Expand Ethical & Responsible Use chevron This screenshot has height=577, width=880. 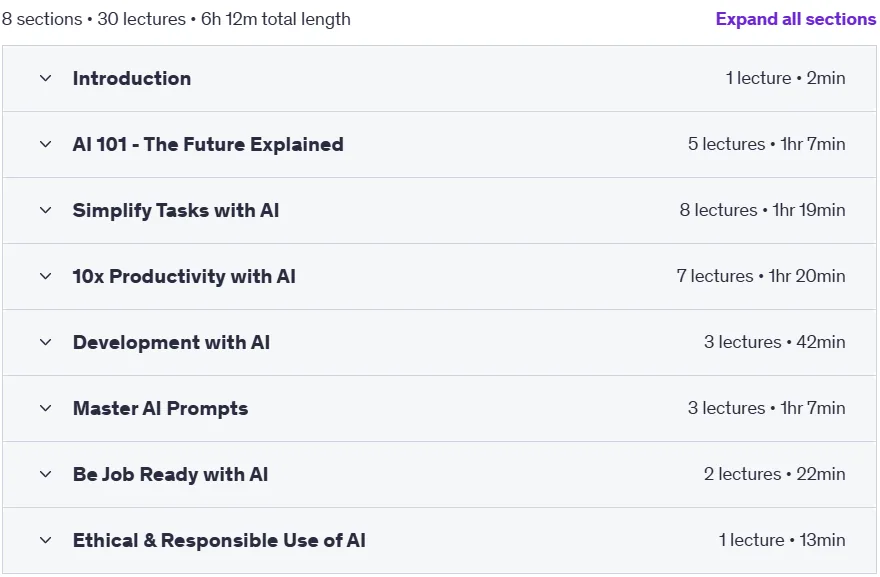tap(45, 540)
